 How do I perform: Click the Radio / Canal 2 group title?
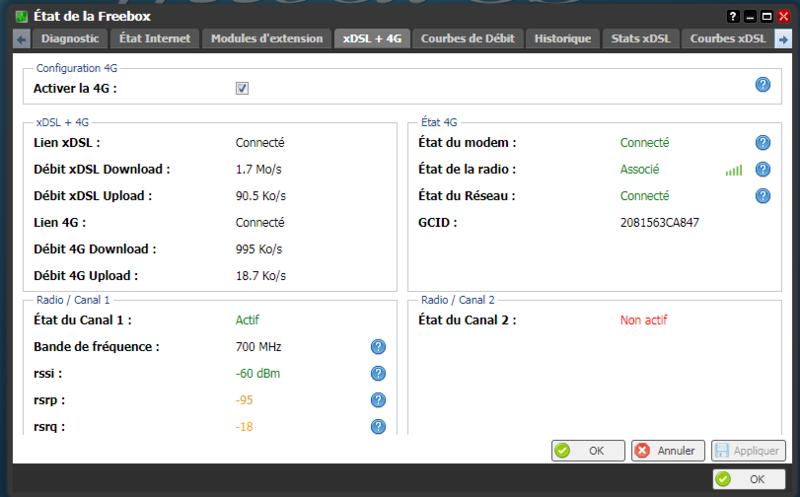458,300
